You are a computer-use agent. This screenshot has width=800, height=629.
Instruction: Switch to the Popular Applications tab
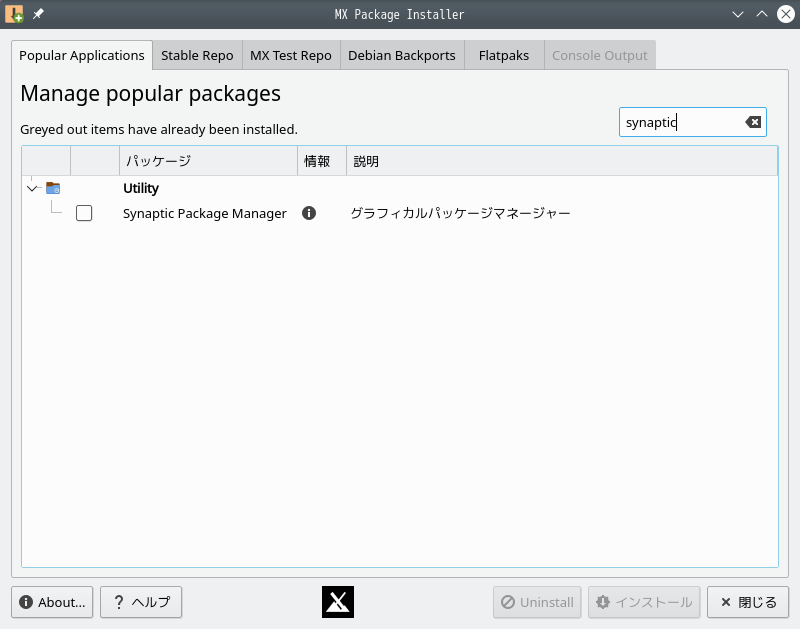pyautogui.click(x=82, y=55)
